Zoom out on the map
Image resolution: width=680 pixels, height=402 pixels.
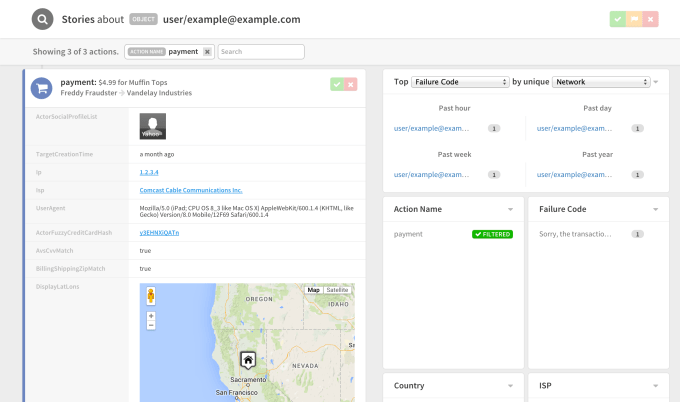coord(151,325)
